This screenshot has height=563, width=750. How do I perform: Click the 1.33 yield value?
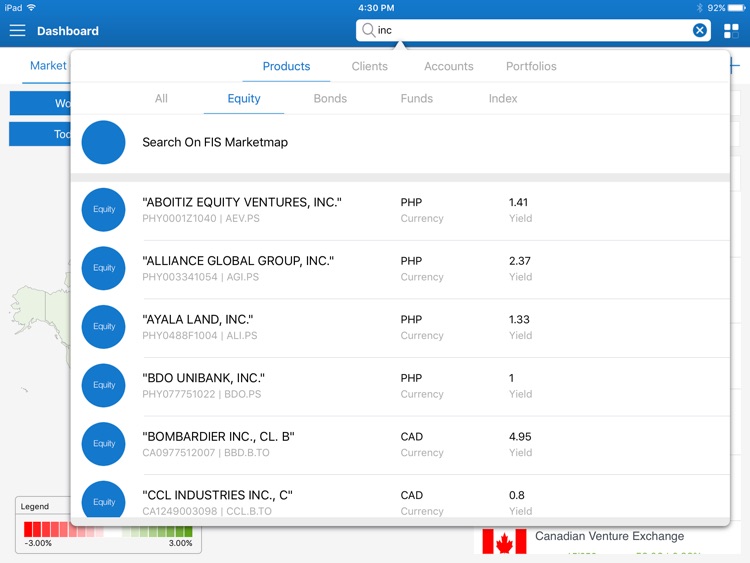pyautogui.click(x=519, y=320)
